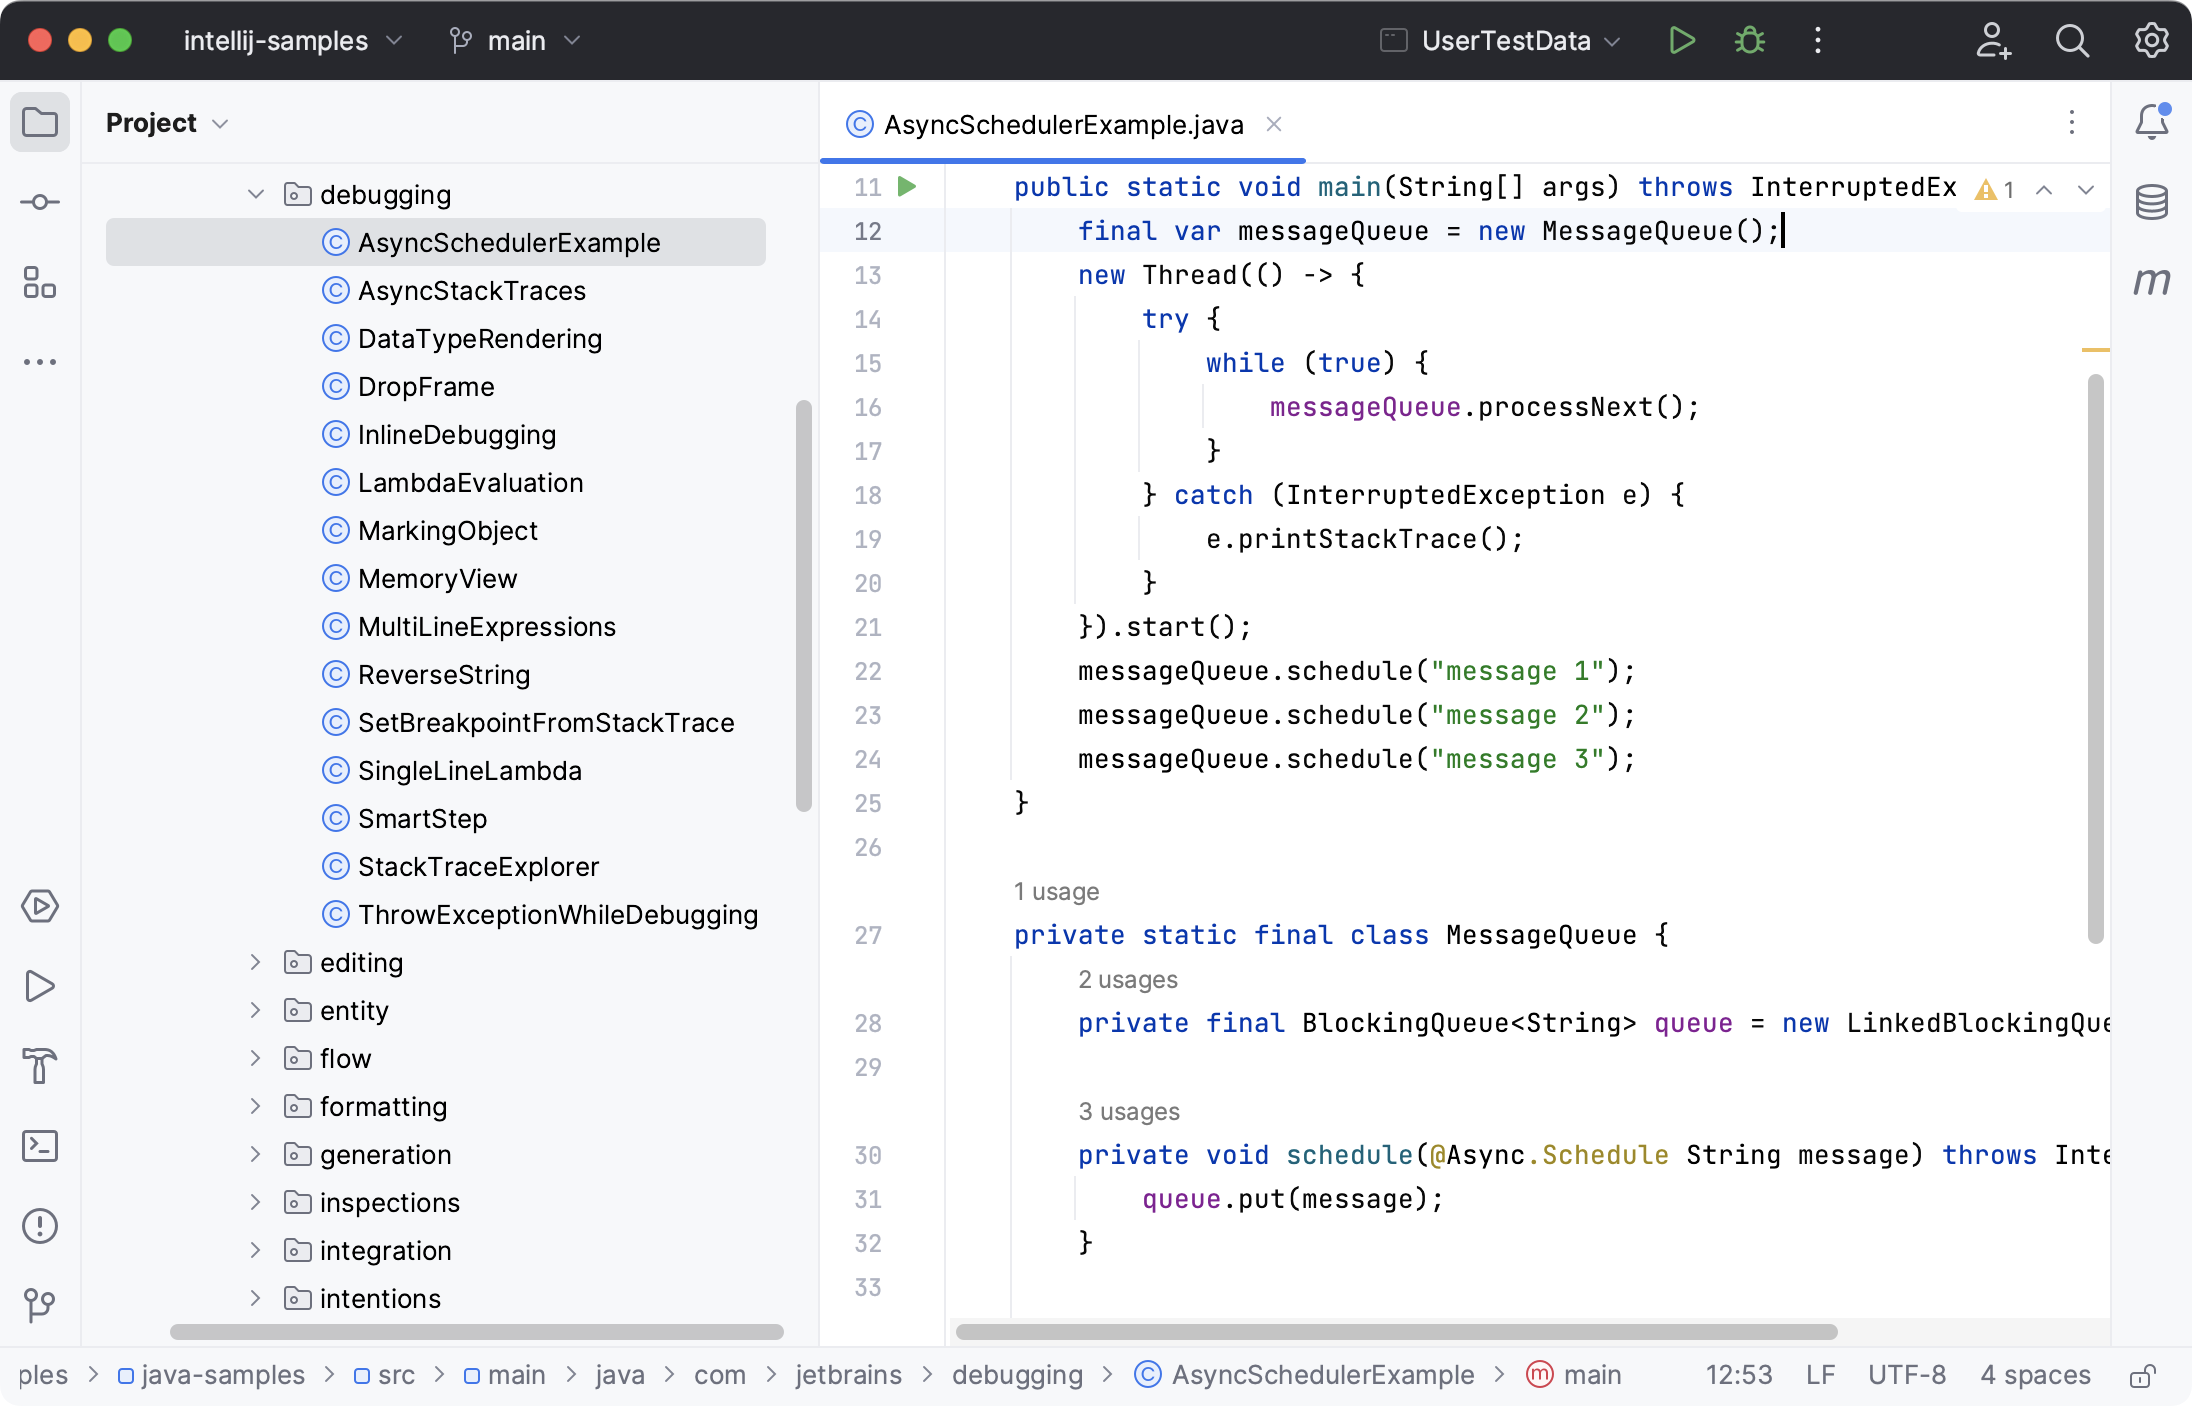
Task: Open Search Everywhere with the magnifier icon
Action: (2072, 41)
